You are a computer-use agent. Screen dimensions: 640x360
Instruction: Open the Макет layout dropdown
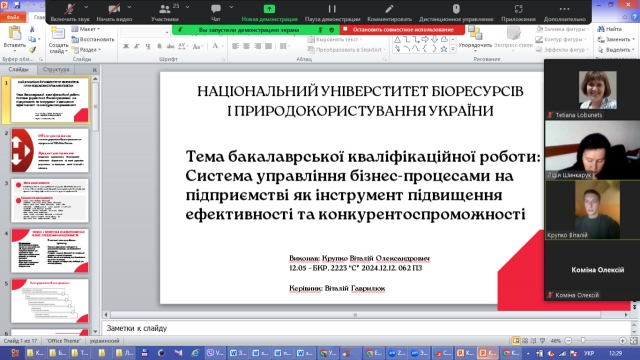86,29
